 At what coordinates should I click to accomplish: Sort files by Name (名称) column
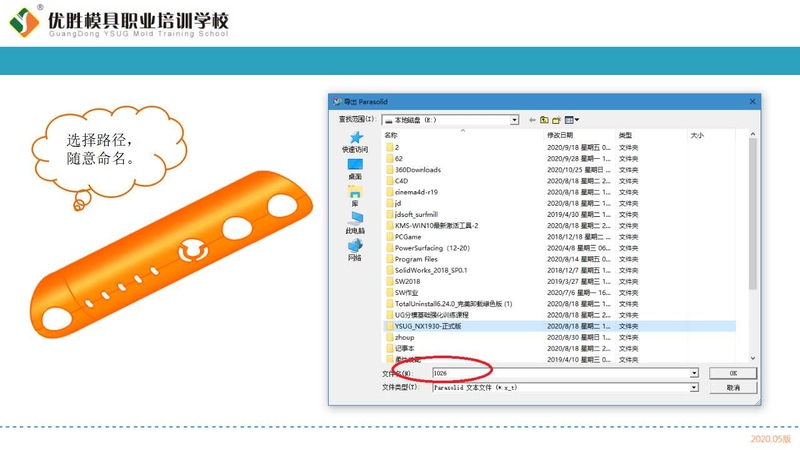pyautogui.click(x=460, y=135)
